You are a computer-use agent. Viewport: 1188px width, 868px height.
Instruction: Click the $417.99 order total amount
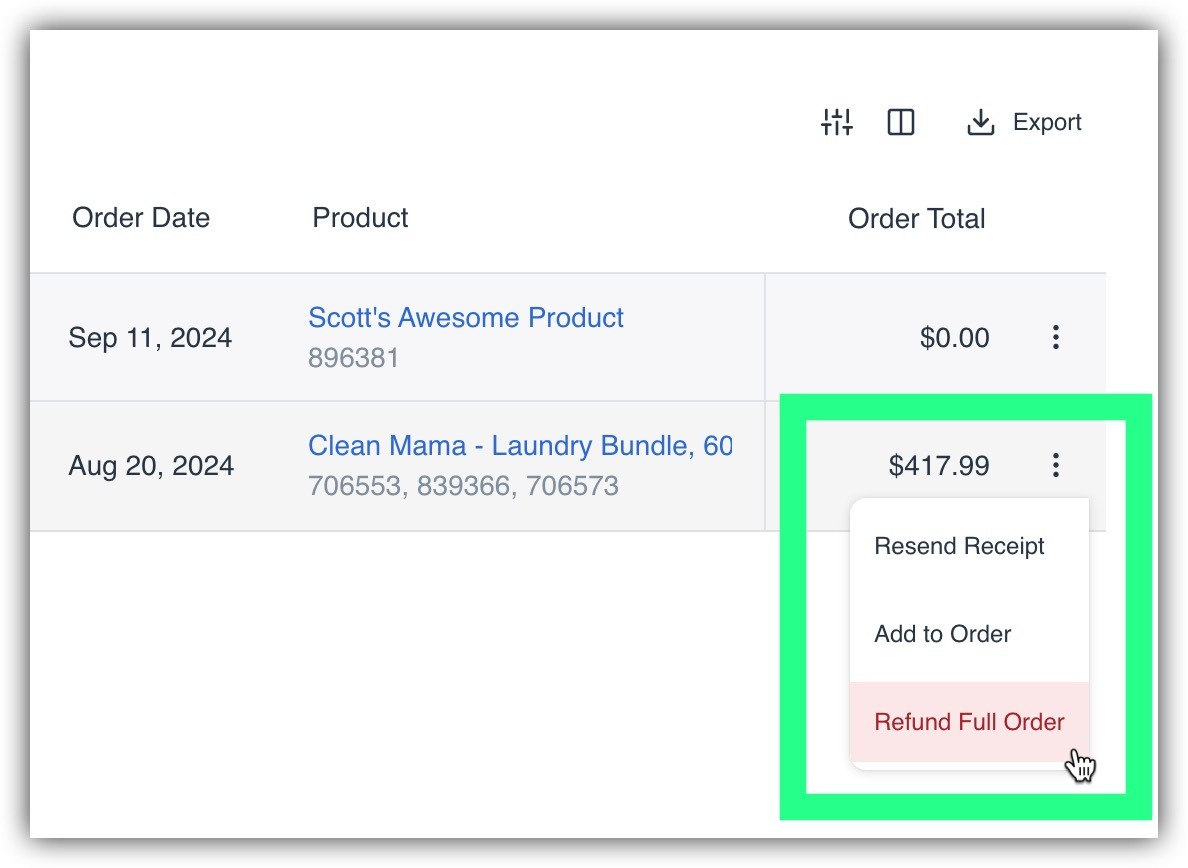tap(938, 465)
